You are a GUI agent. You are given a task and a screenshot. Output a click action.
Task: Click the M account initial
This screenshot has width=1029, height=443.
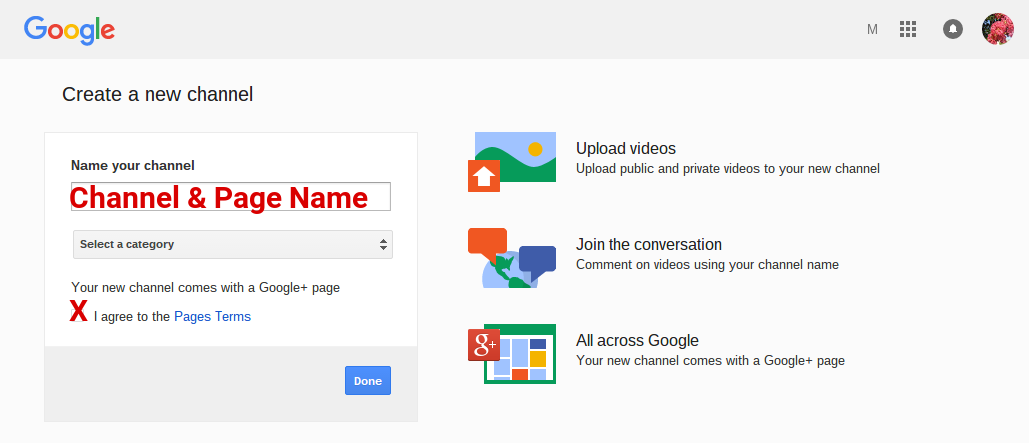tap(872, 30)
